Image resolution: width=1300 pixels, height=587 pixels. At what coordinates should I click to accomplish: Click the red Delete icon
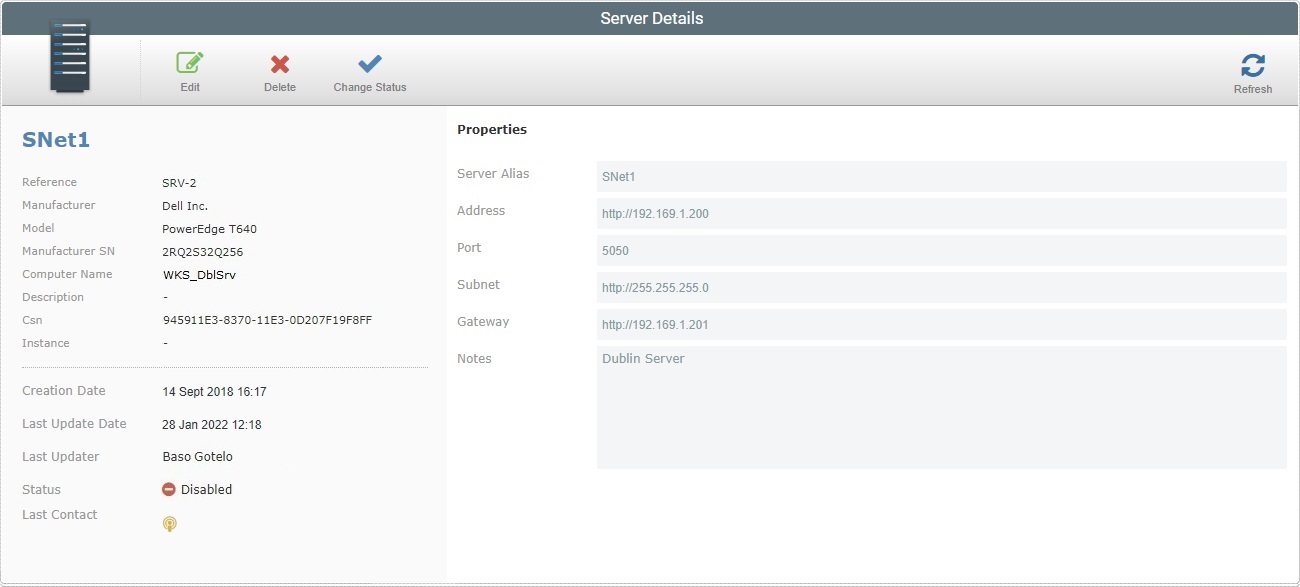[x=279, y=62]
